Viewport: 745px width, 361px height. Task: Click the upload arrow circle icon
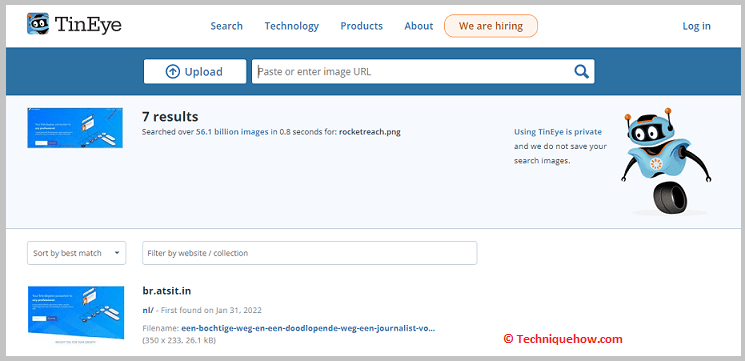(x=172, y=72)
